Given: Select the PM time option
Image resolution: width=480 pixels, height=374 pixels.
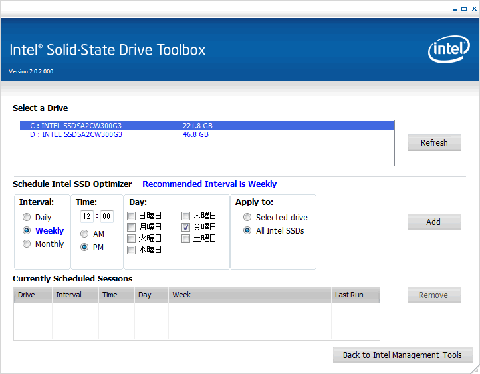Looking at the screenshot, I should coord(84,247).
